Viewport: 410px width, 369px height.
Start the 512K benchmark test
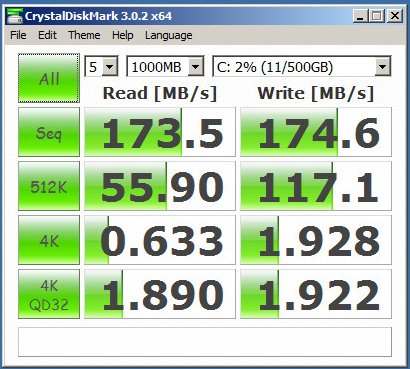[49, 186]
